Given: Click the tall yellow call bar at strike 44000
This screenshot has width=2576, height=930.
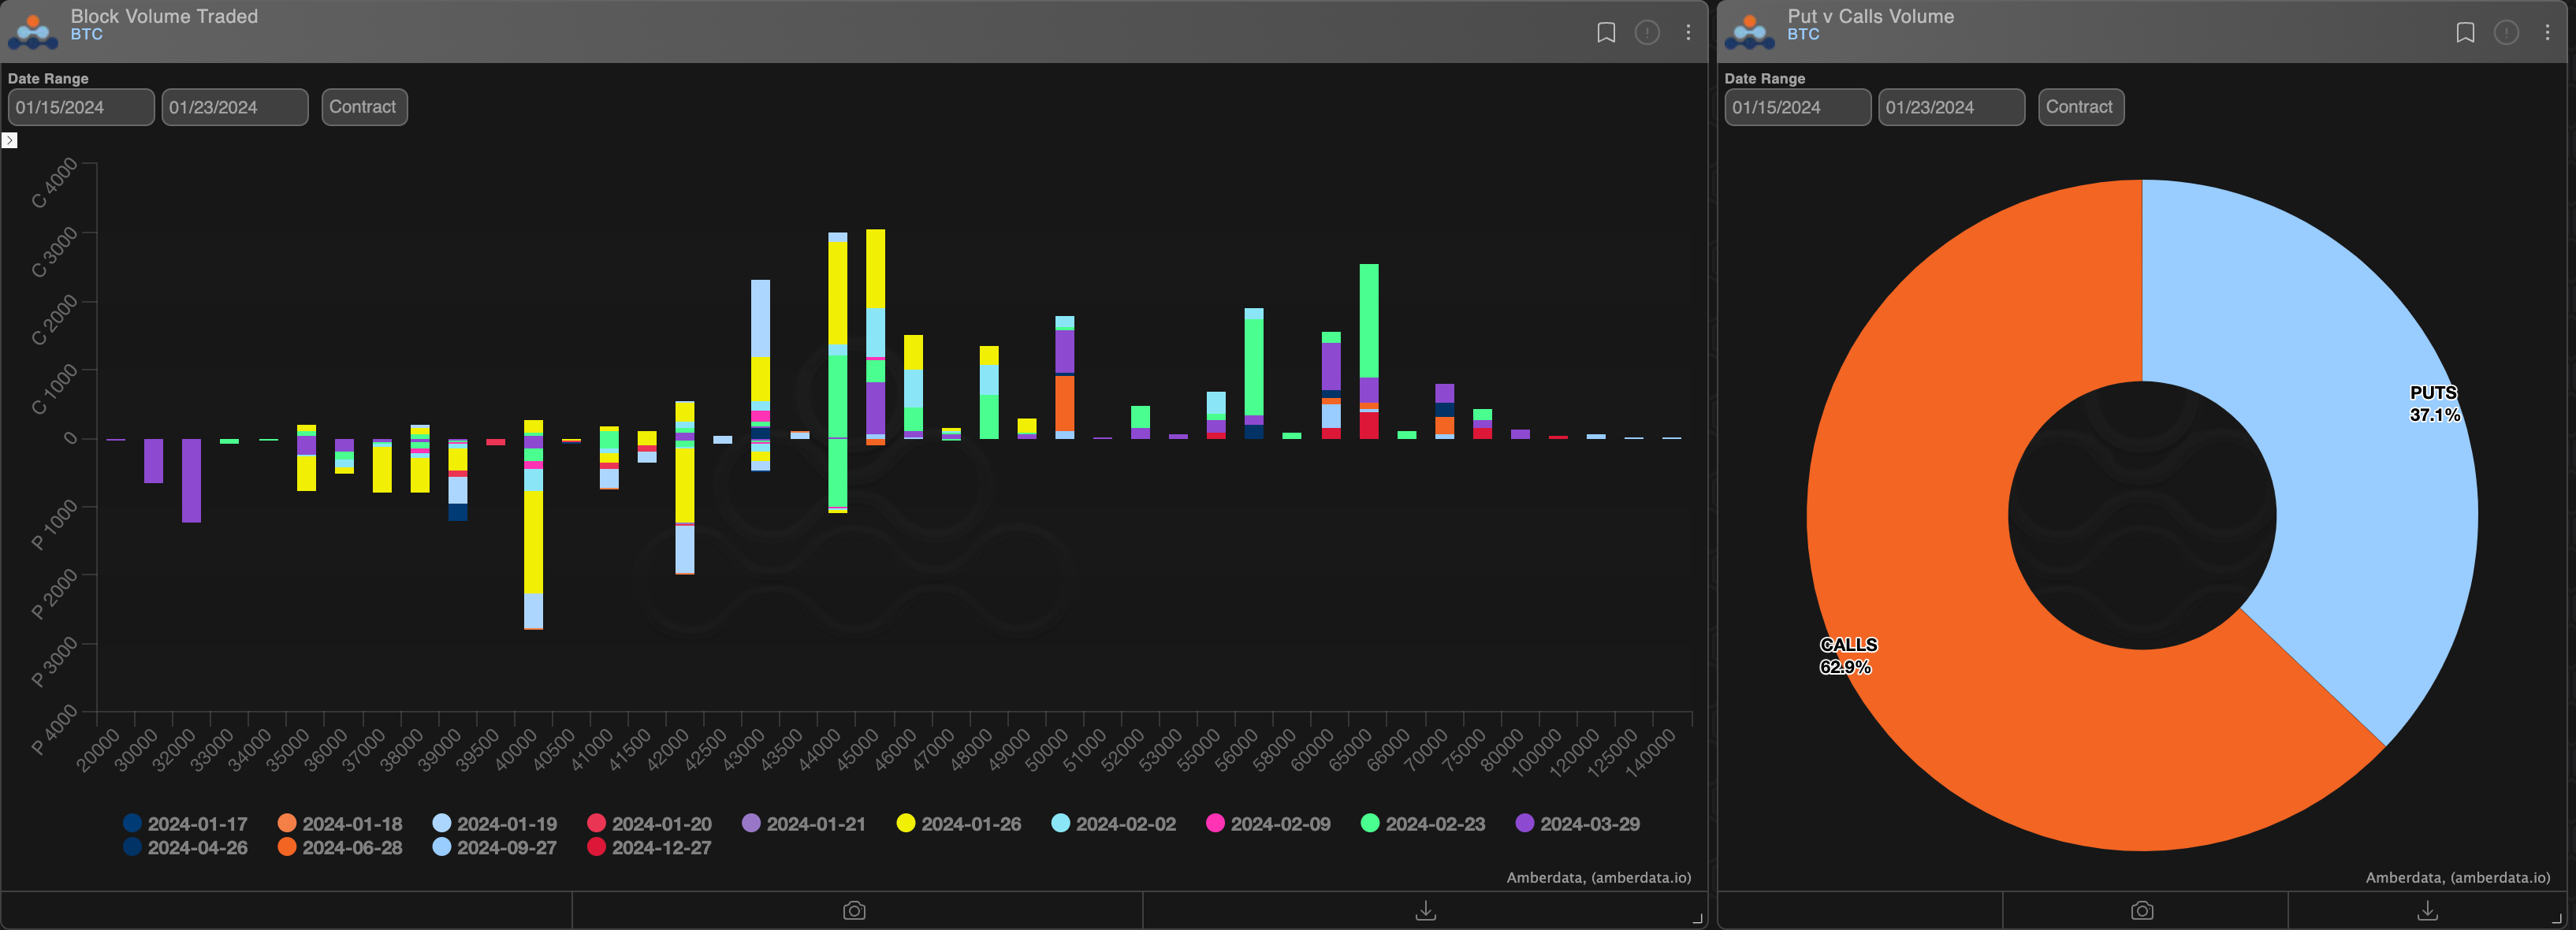Looking at the screenshot, I should pyautogui.click(x=838, y=293).
